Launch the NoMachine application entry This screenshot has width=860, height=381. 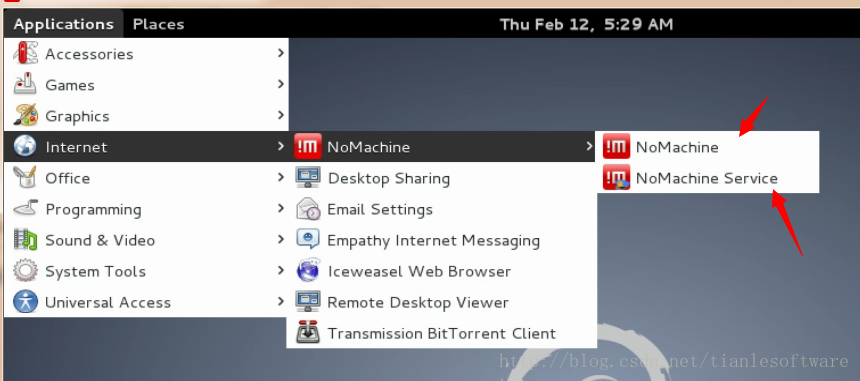pyautogui.click(x=708, y=147)
